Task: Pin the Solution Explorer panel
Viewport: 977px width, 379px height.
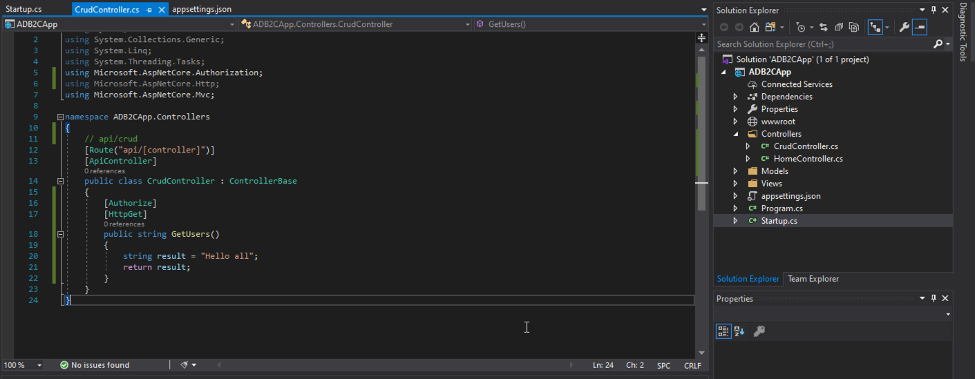Action: coord(933,10)
